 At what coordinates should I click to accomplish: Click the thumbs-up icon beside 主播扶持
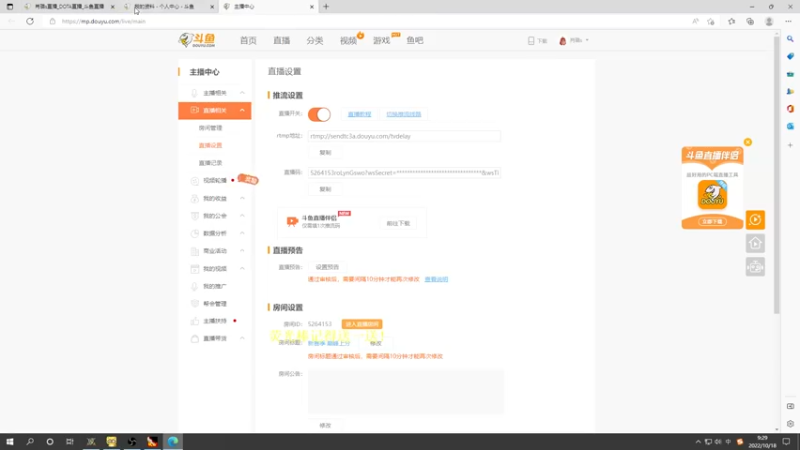(194, 321)
